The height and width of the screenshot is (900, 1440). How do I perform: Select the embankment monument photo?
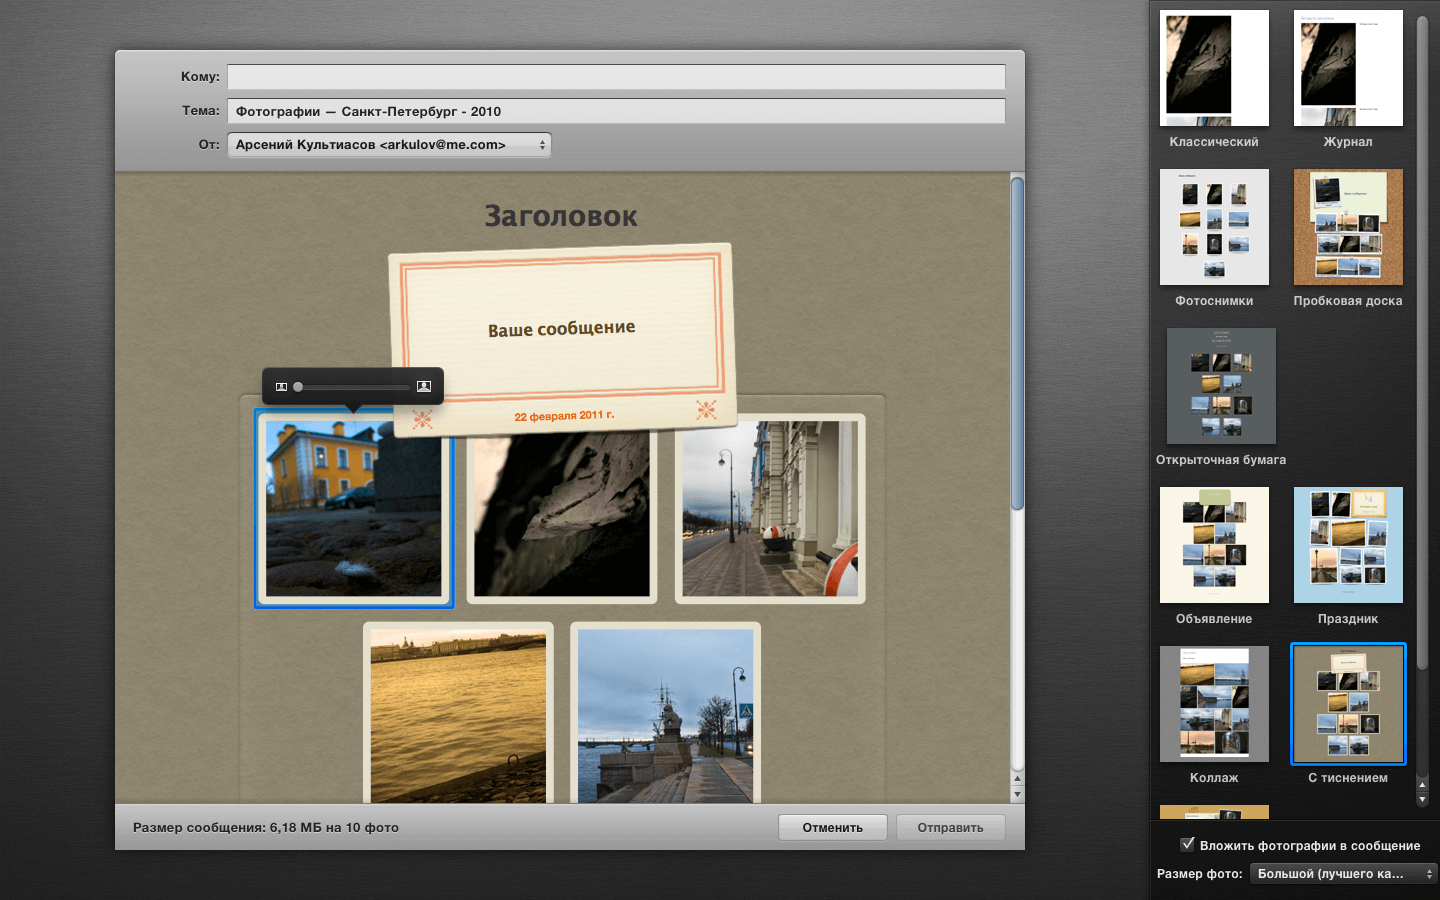(x=666, y=714)
